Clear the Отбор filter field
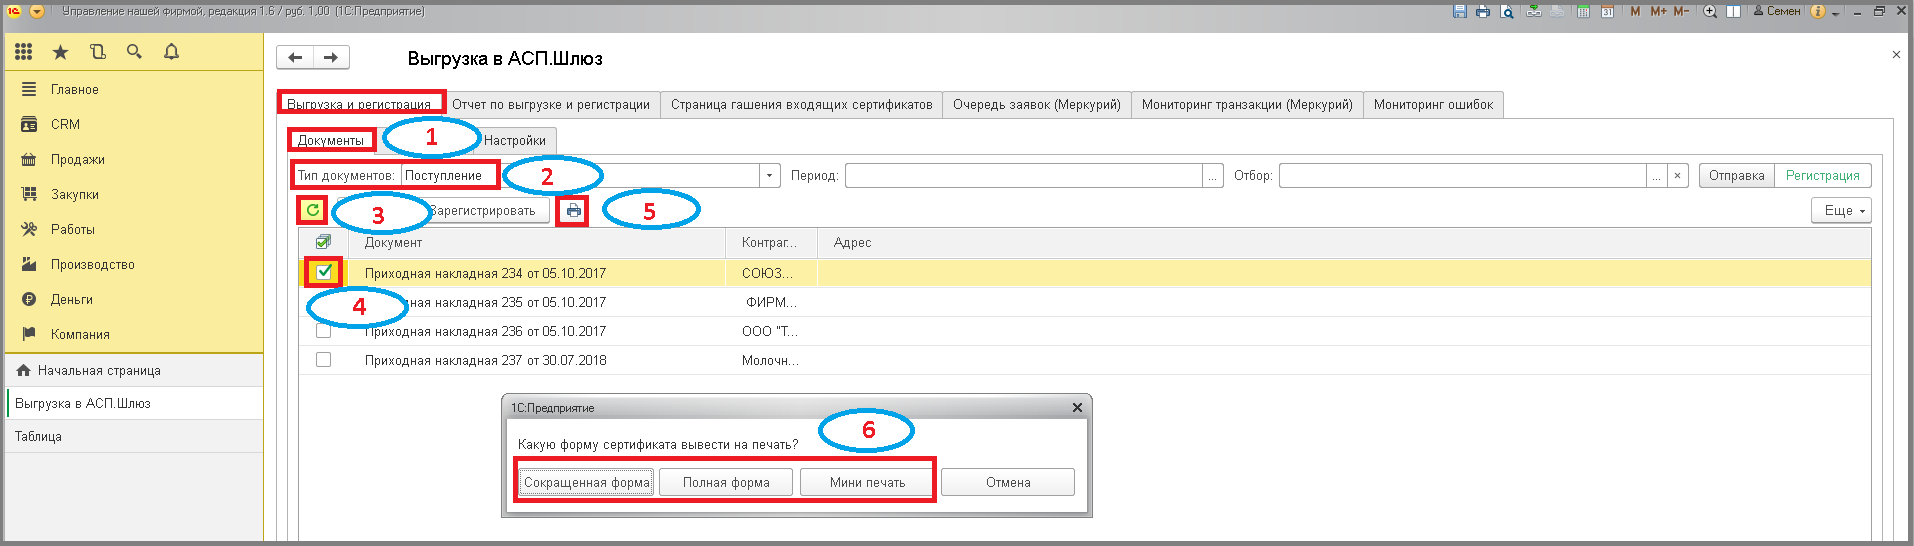The width and height of the screenshot is (1914, 546). (x=1678, y=175)
